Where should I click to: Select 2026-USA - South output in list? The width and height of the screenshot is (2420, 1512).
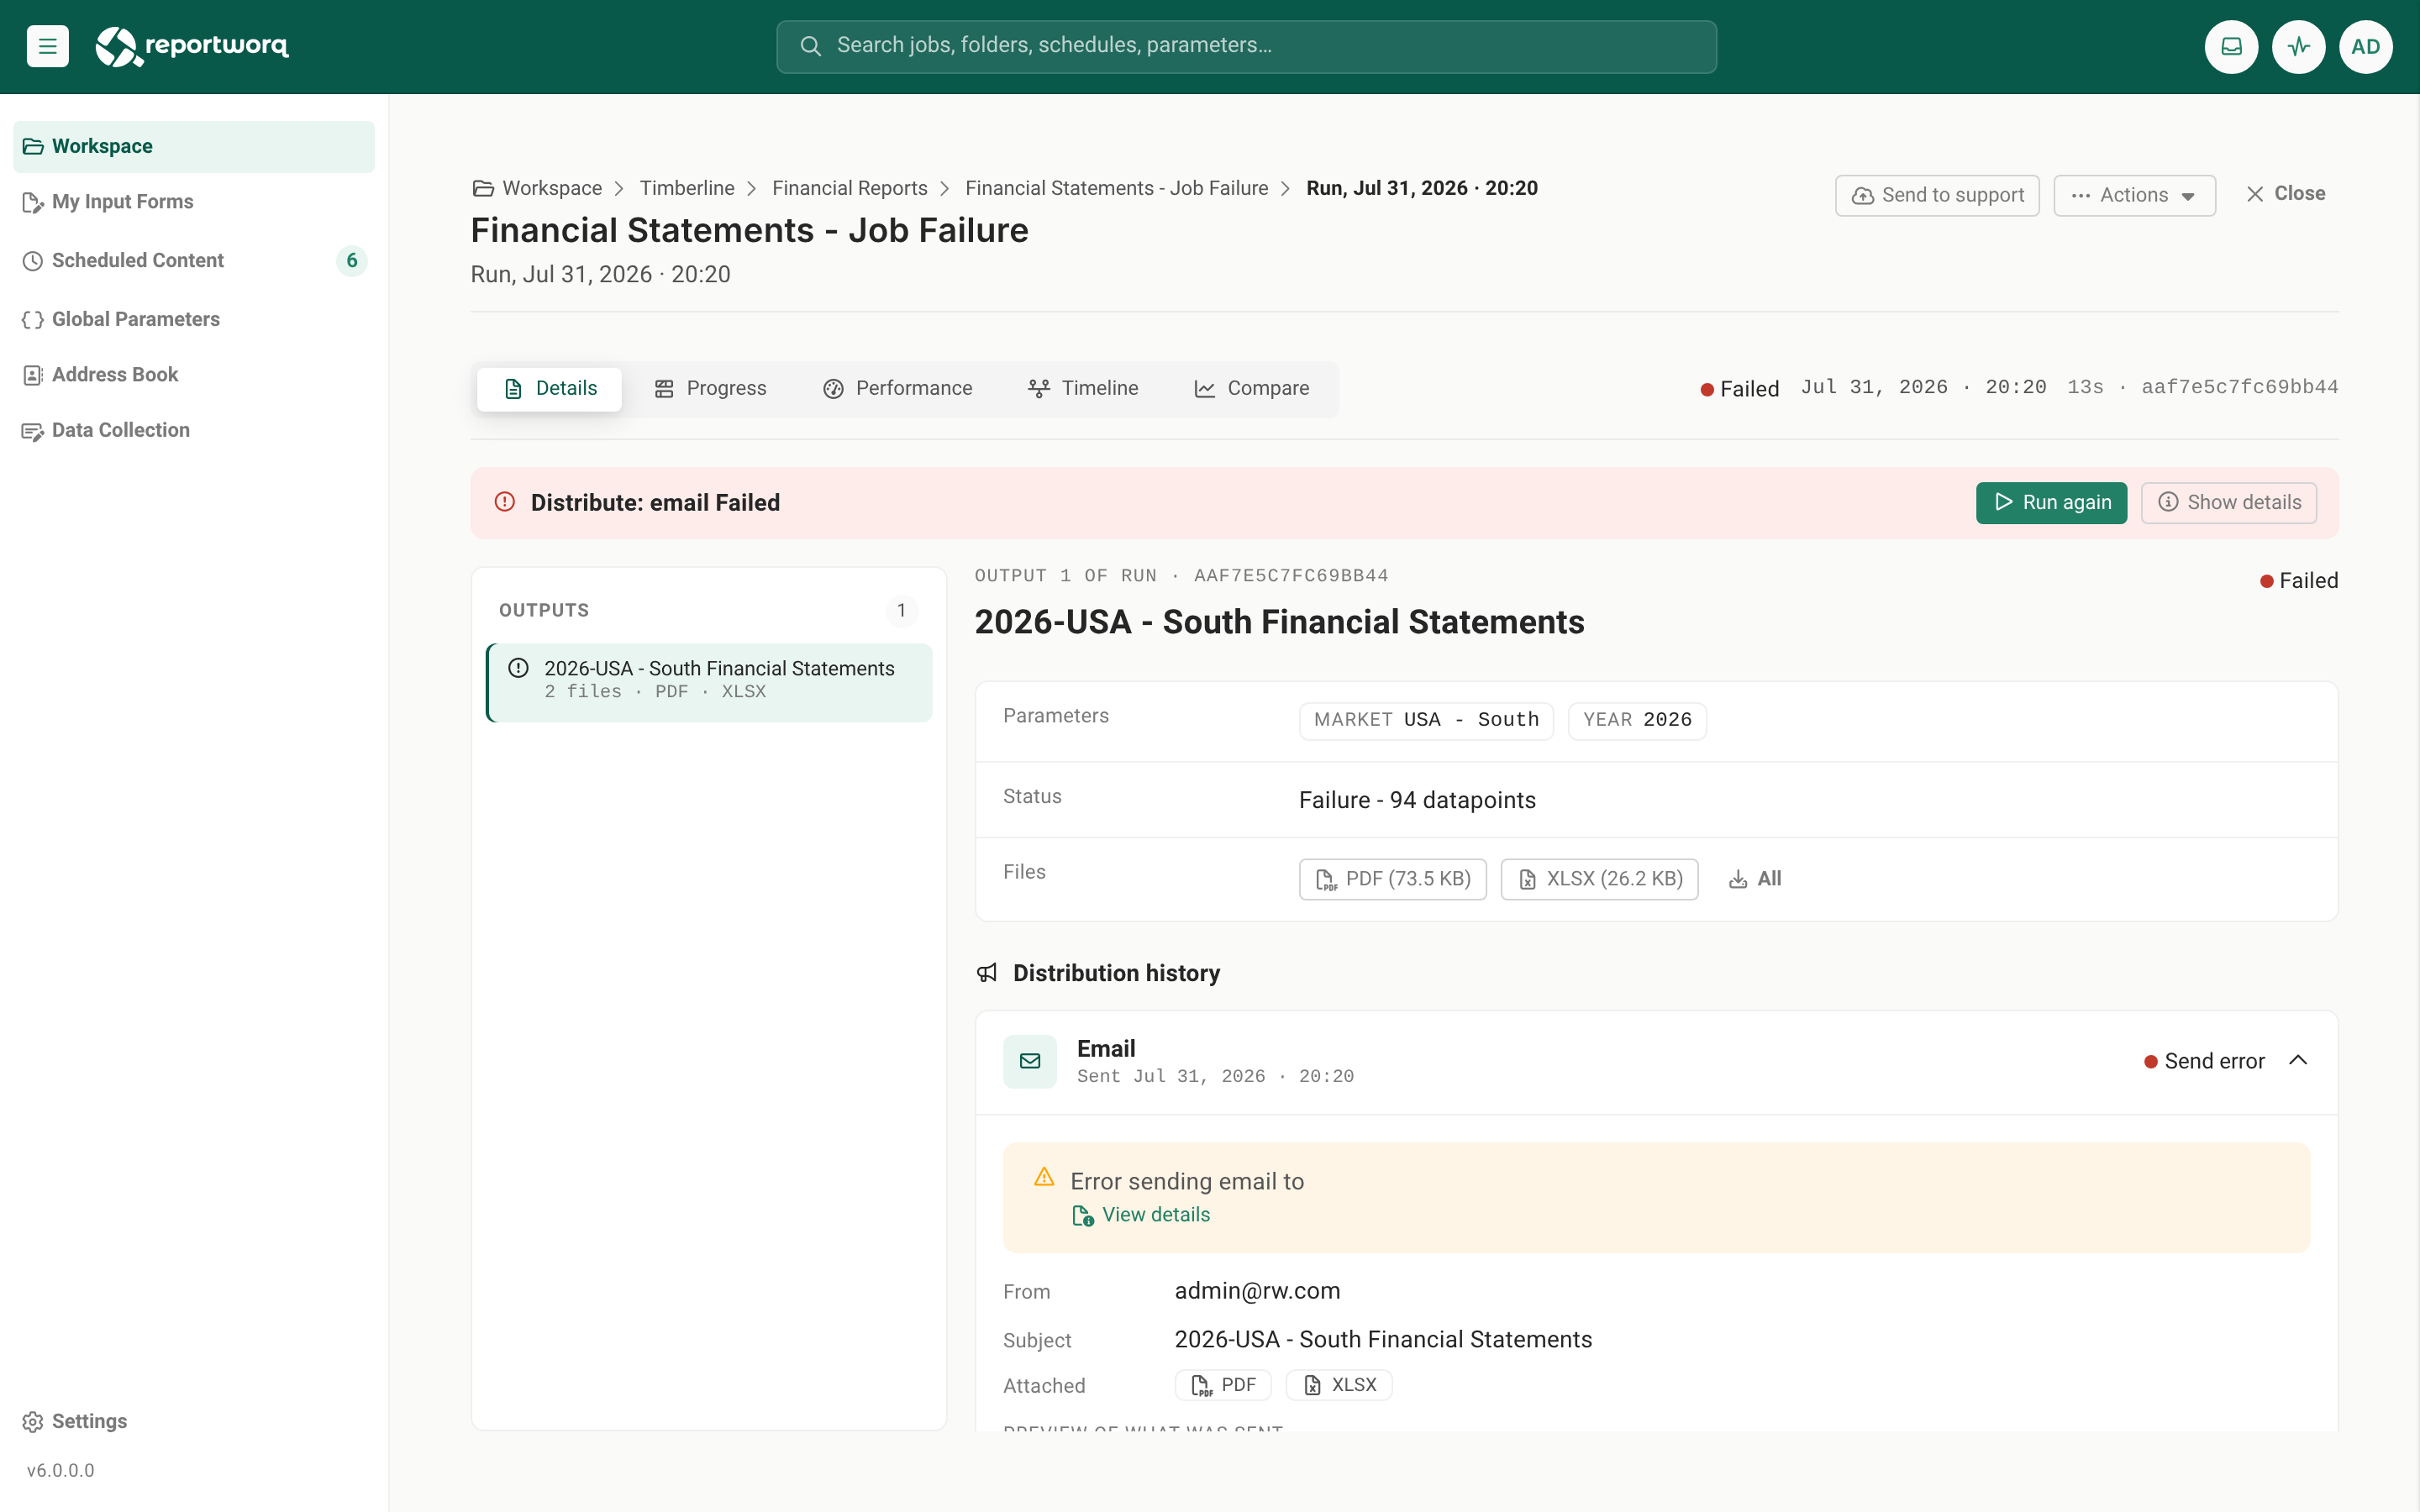pyautogui.click(x=709, y=681)
